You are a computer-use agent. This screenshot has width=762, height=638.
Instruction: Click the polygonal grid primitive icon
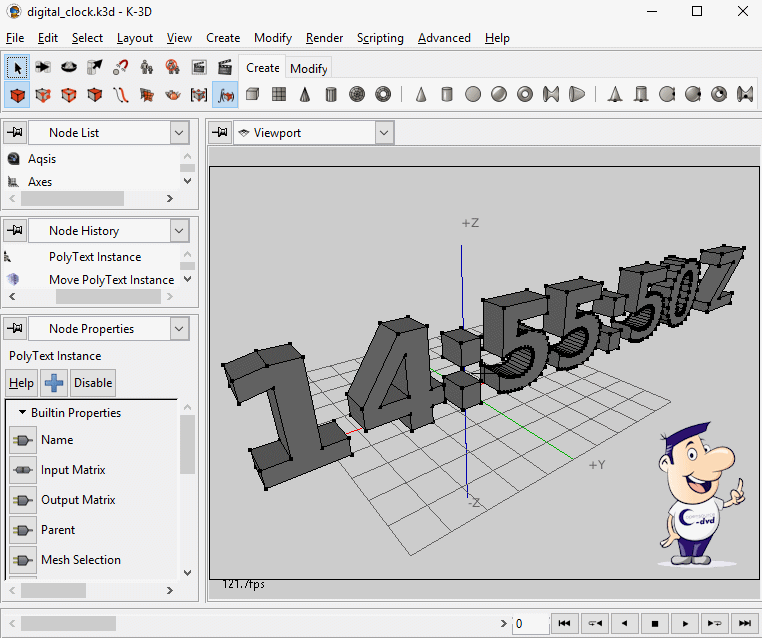pyautogui.click(x=279, y=95)
